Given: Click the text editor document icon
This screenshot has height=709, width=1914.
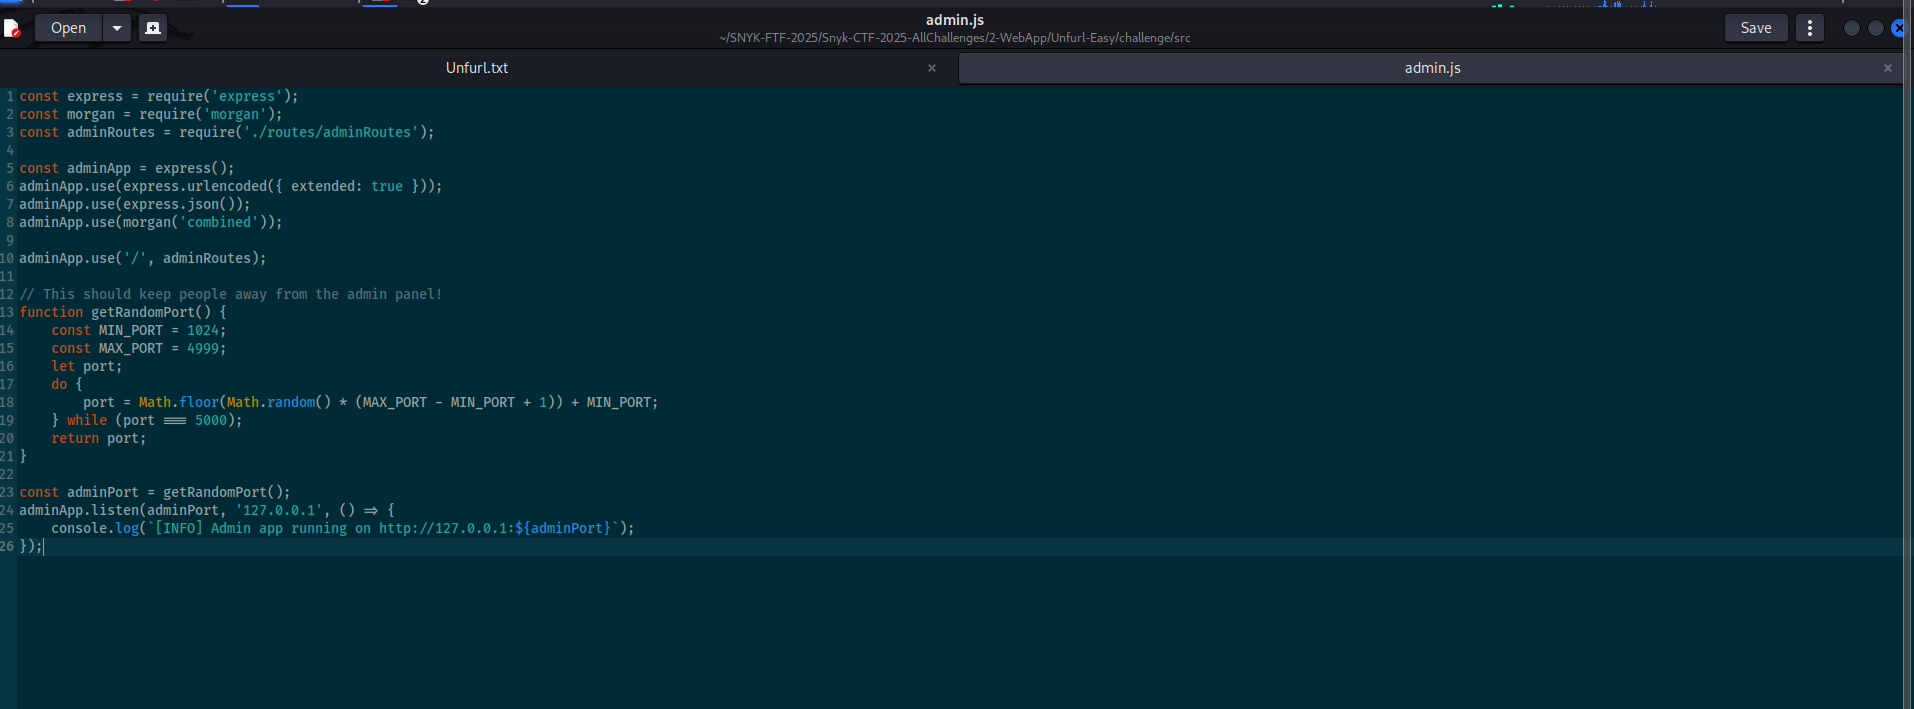Looking at the screenshot, I should tap(12, 28).
